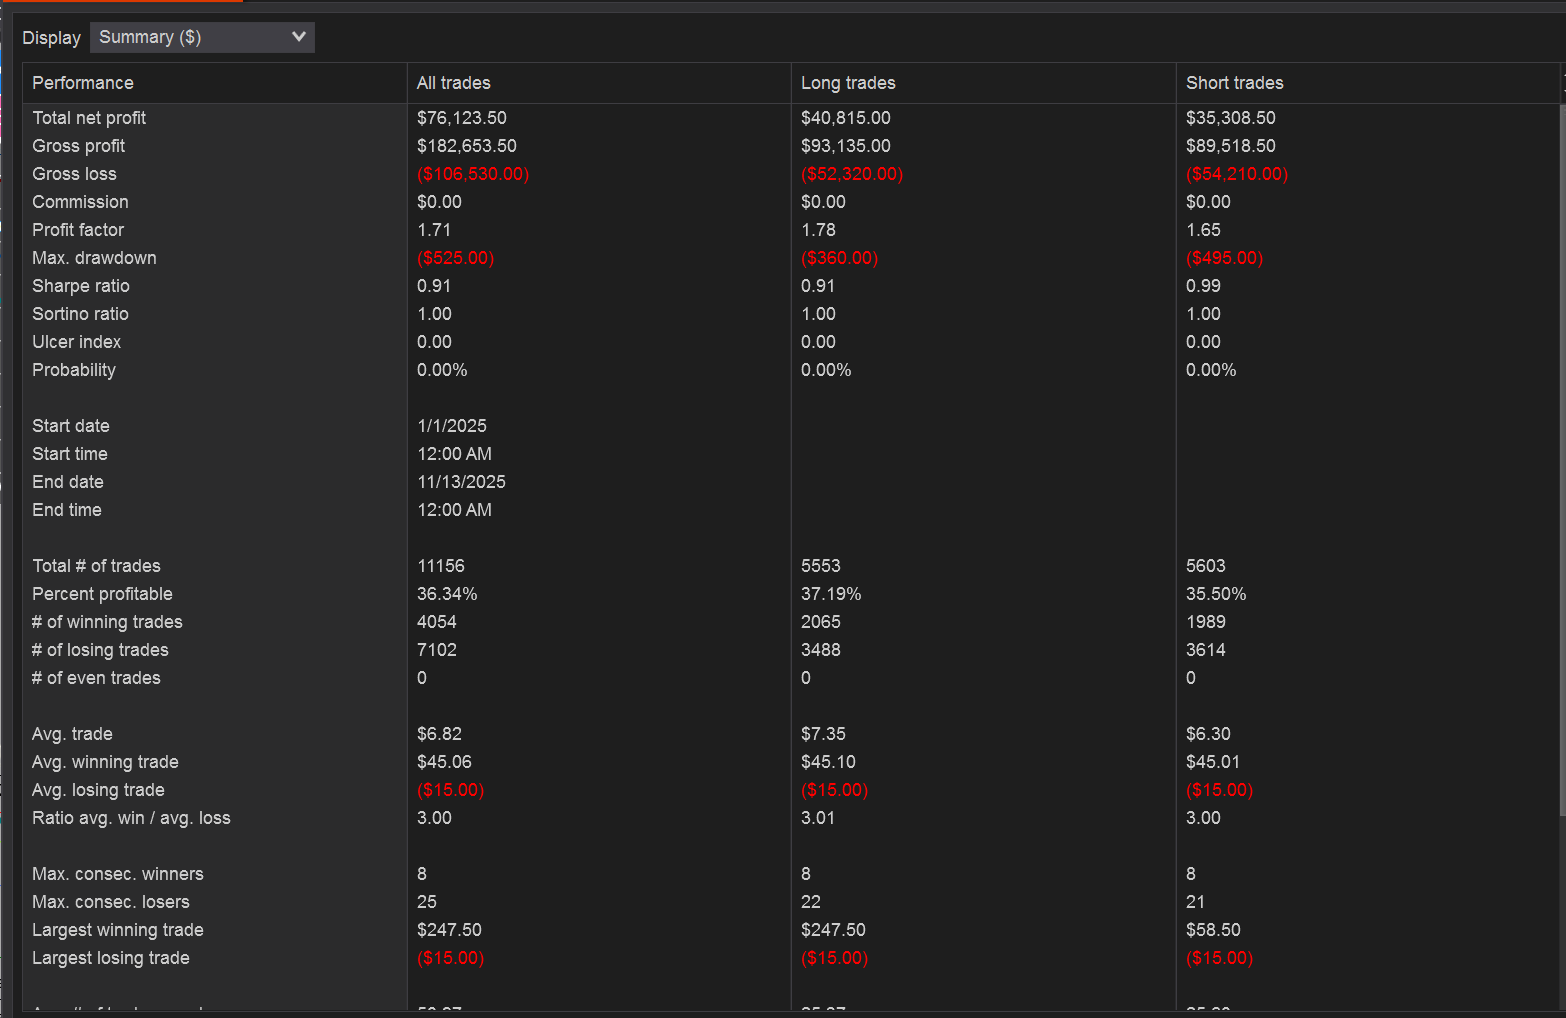Select the Short trades column header
Image resolution: width=1566 pixels, height=1018 pixels.
[1234, 83]
